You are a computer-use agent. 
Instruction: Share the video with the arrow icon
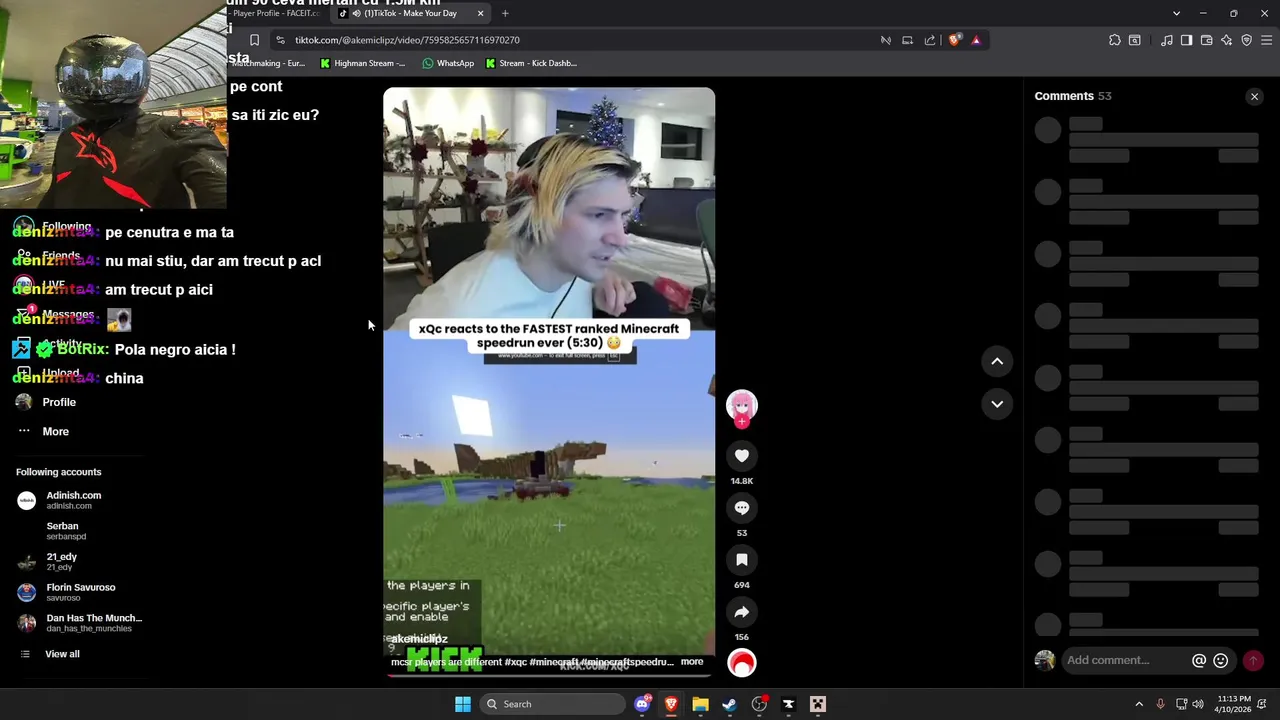(742, 612)
